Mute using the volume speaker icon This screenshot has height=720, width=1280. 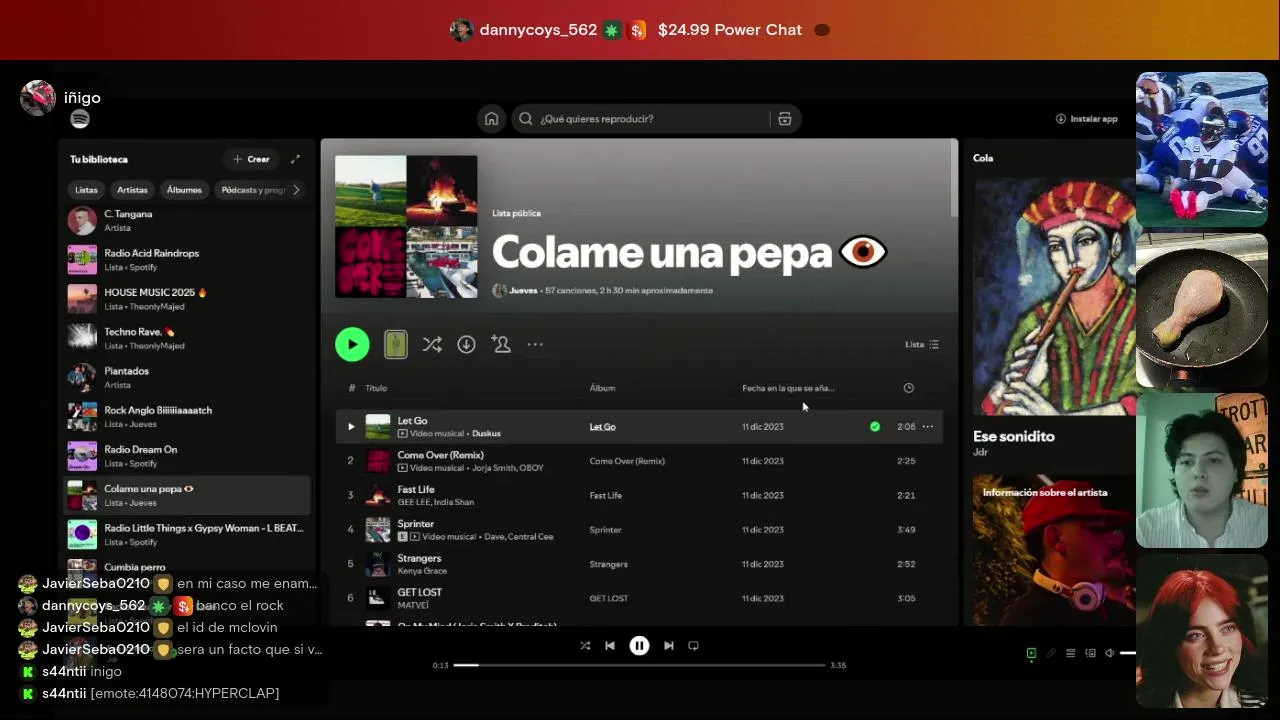(1109, 653)
